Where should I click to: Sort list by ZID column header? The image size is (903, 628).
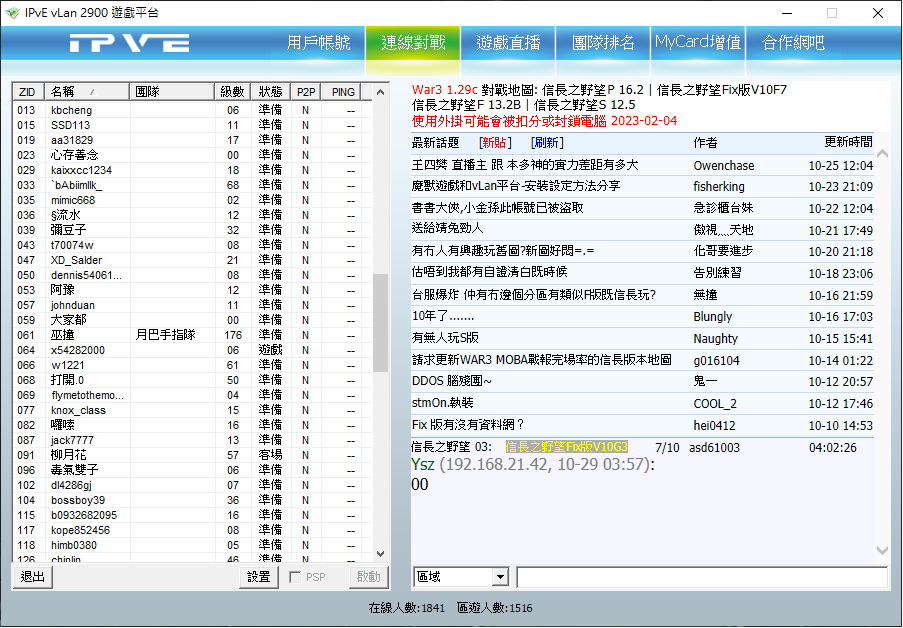point(28,92)
